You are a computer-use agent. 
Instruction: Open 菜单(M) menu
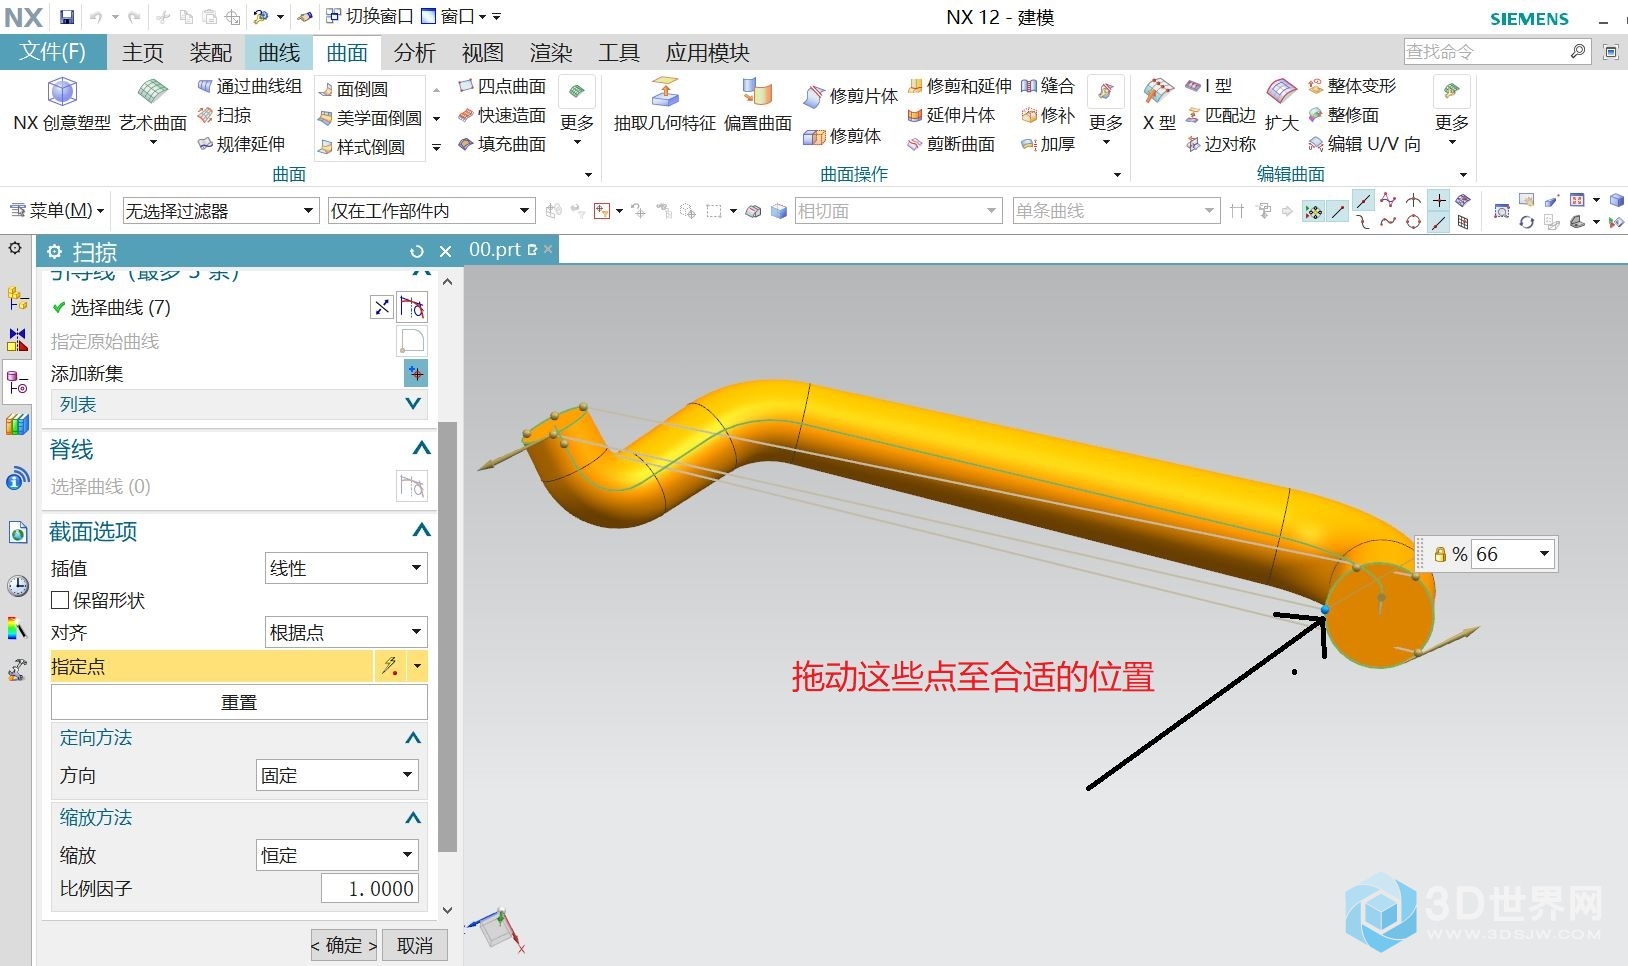[x=57, y=210]
